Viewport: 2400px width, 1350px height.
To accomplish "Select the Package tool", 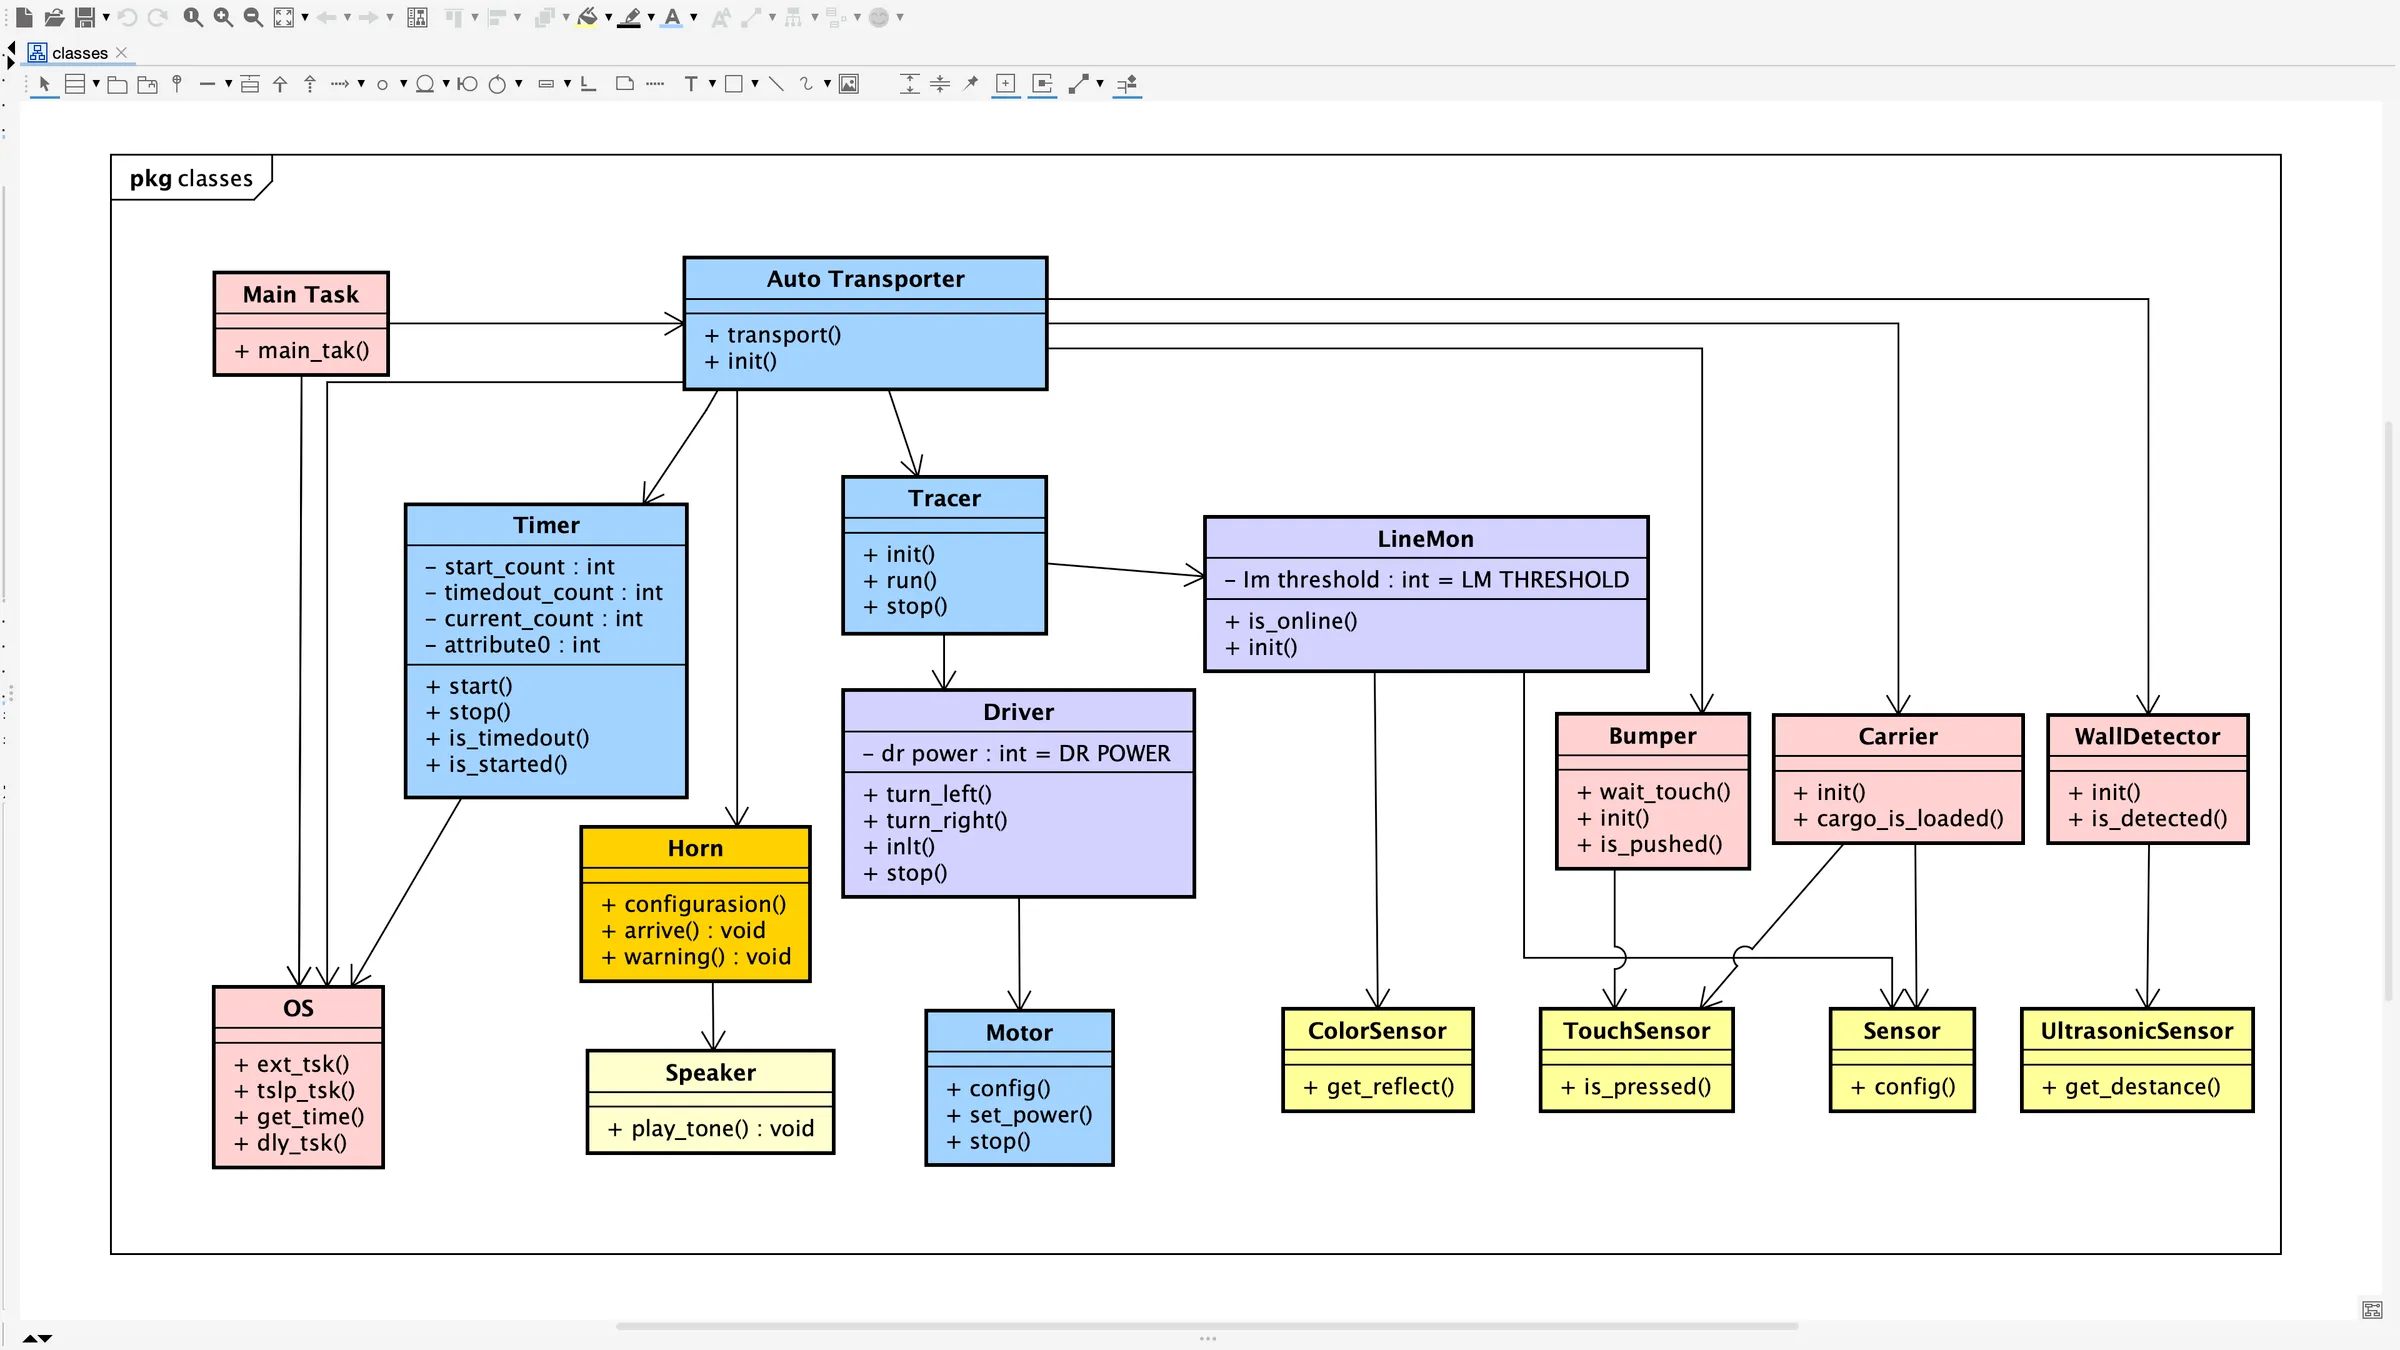I will coord(118,85).
